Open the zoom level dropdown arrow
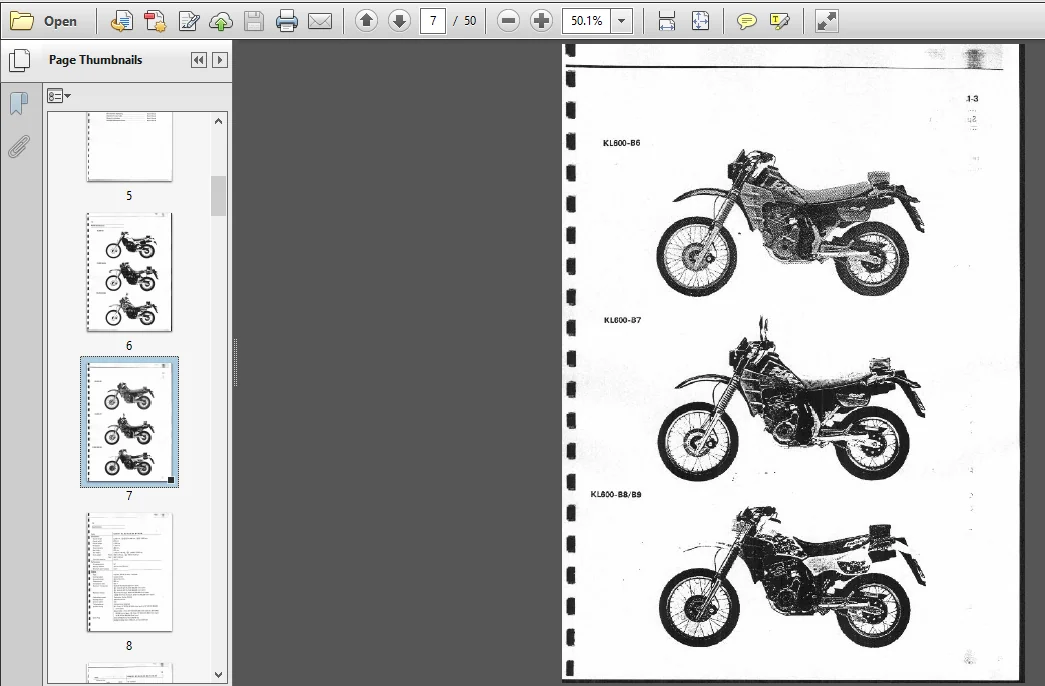 pyautogui.click(x=622, y=21)
